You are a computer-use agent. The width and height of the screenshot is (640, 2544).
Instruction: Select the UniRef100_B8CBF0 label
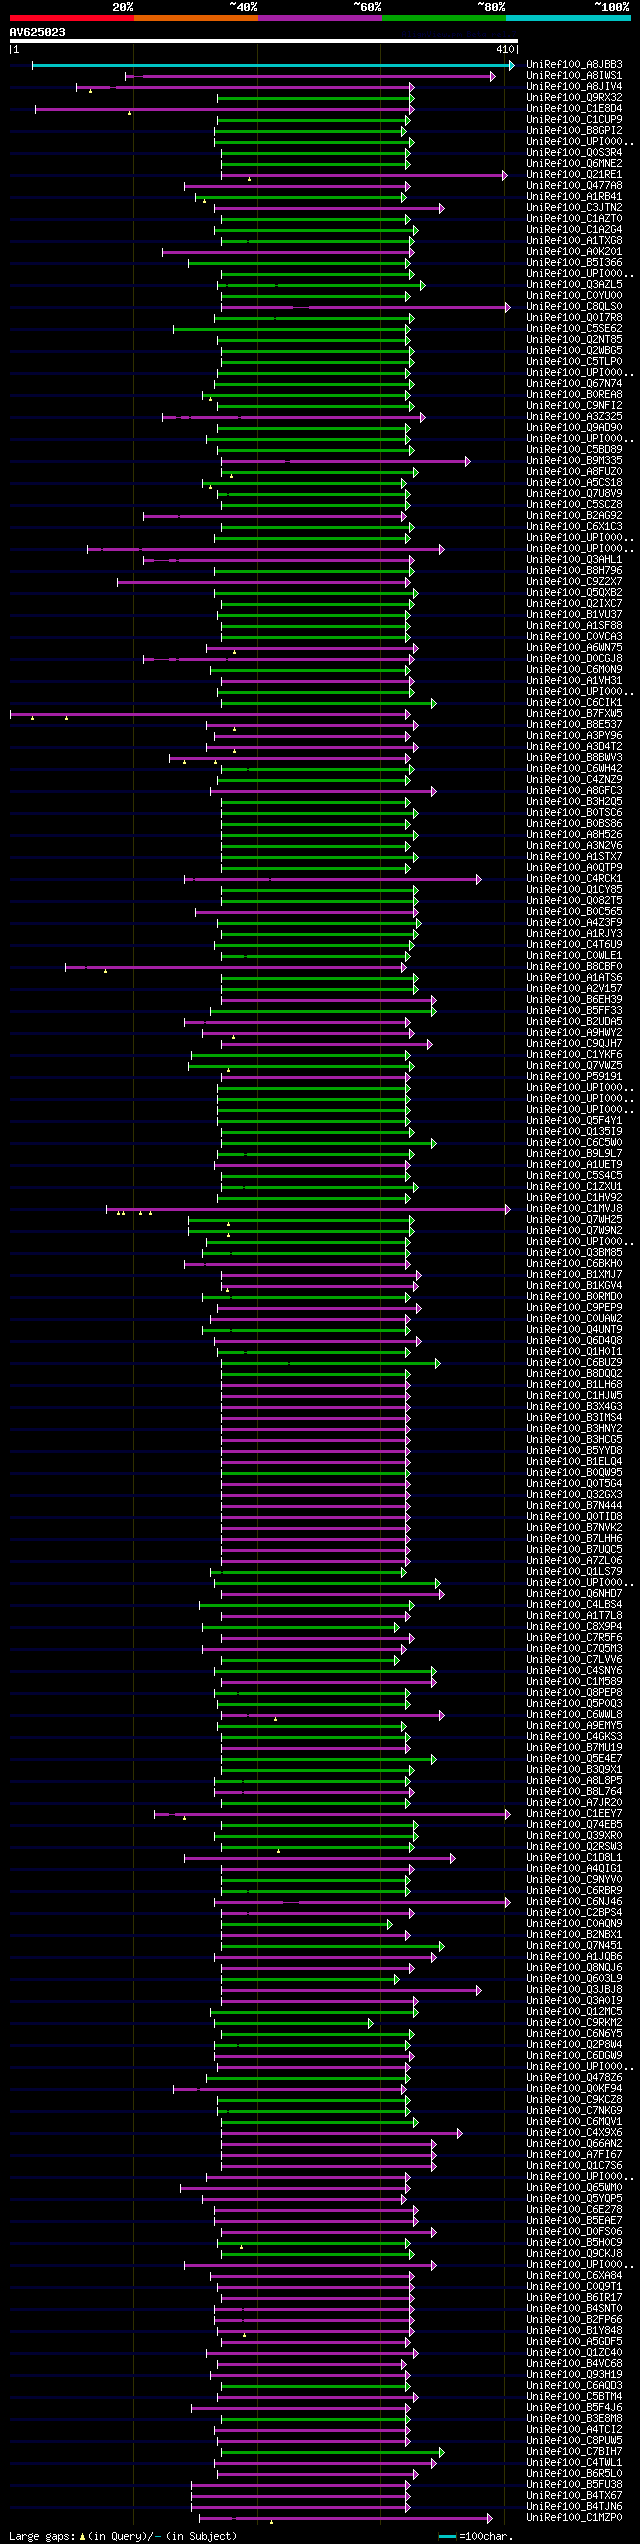[574, 967]
